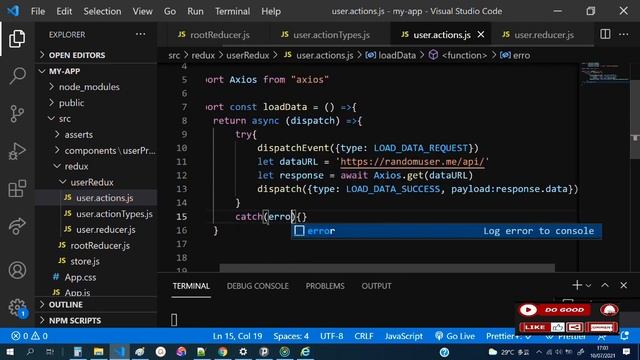Open File Explorer from taskbar

[98, 351]
